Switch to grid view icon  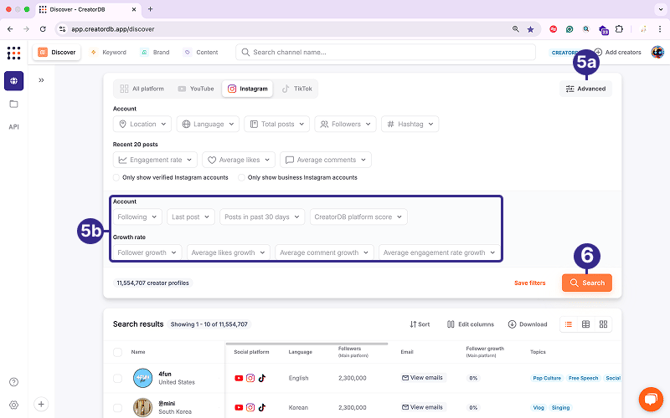tap(603, 324)
